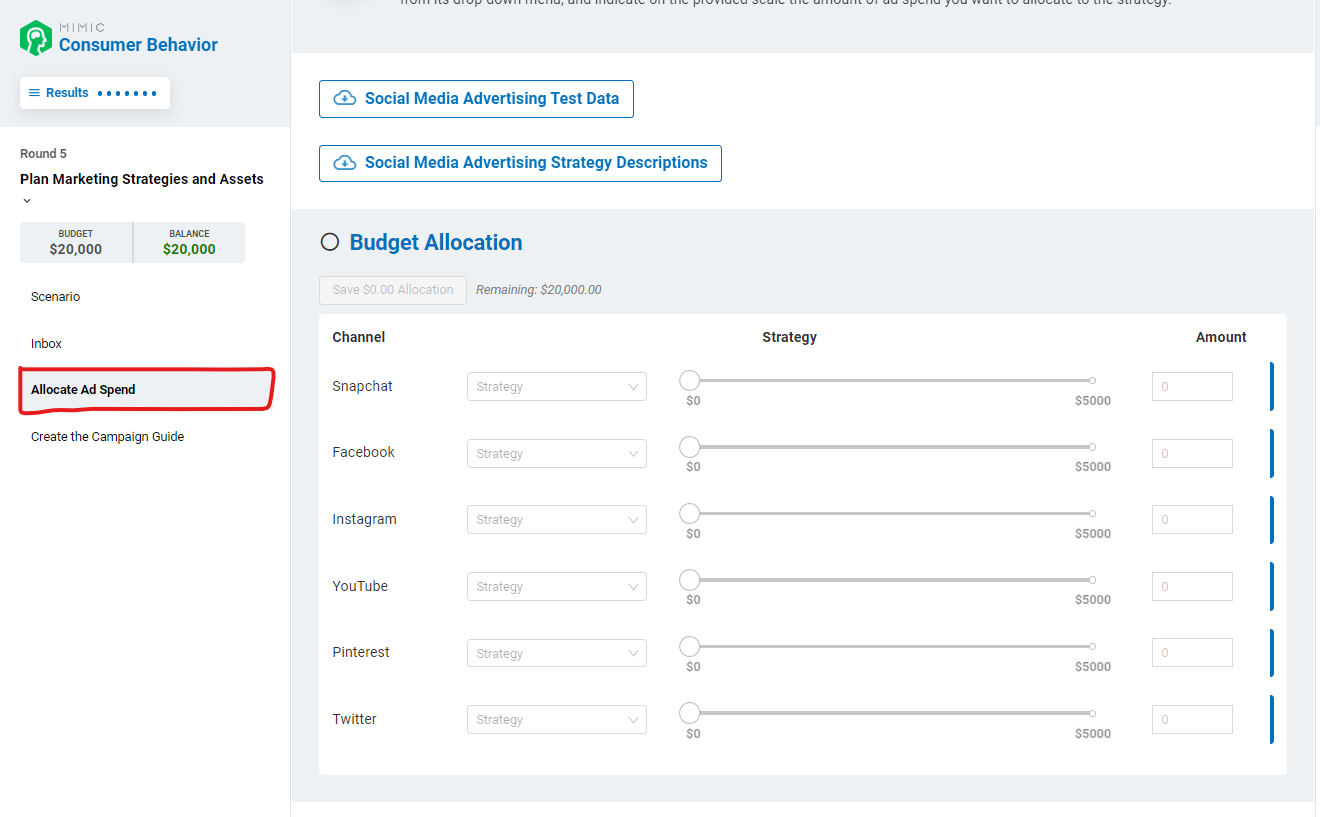Click the circle icon beside Budget Allocation
This screenshot has height=817, width=1320.
[x=330, y=242]
